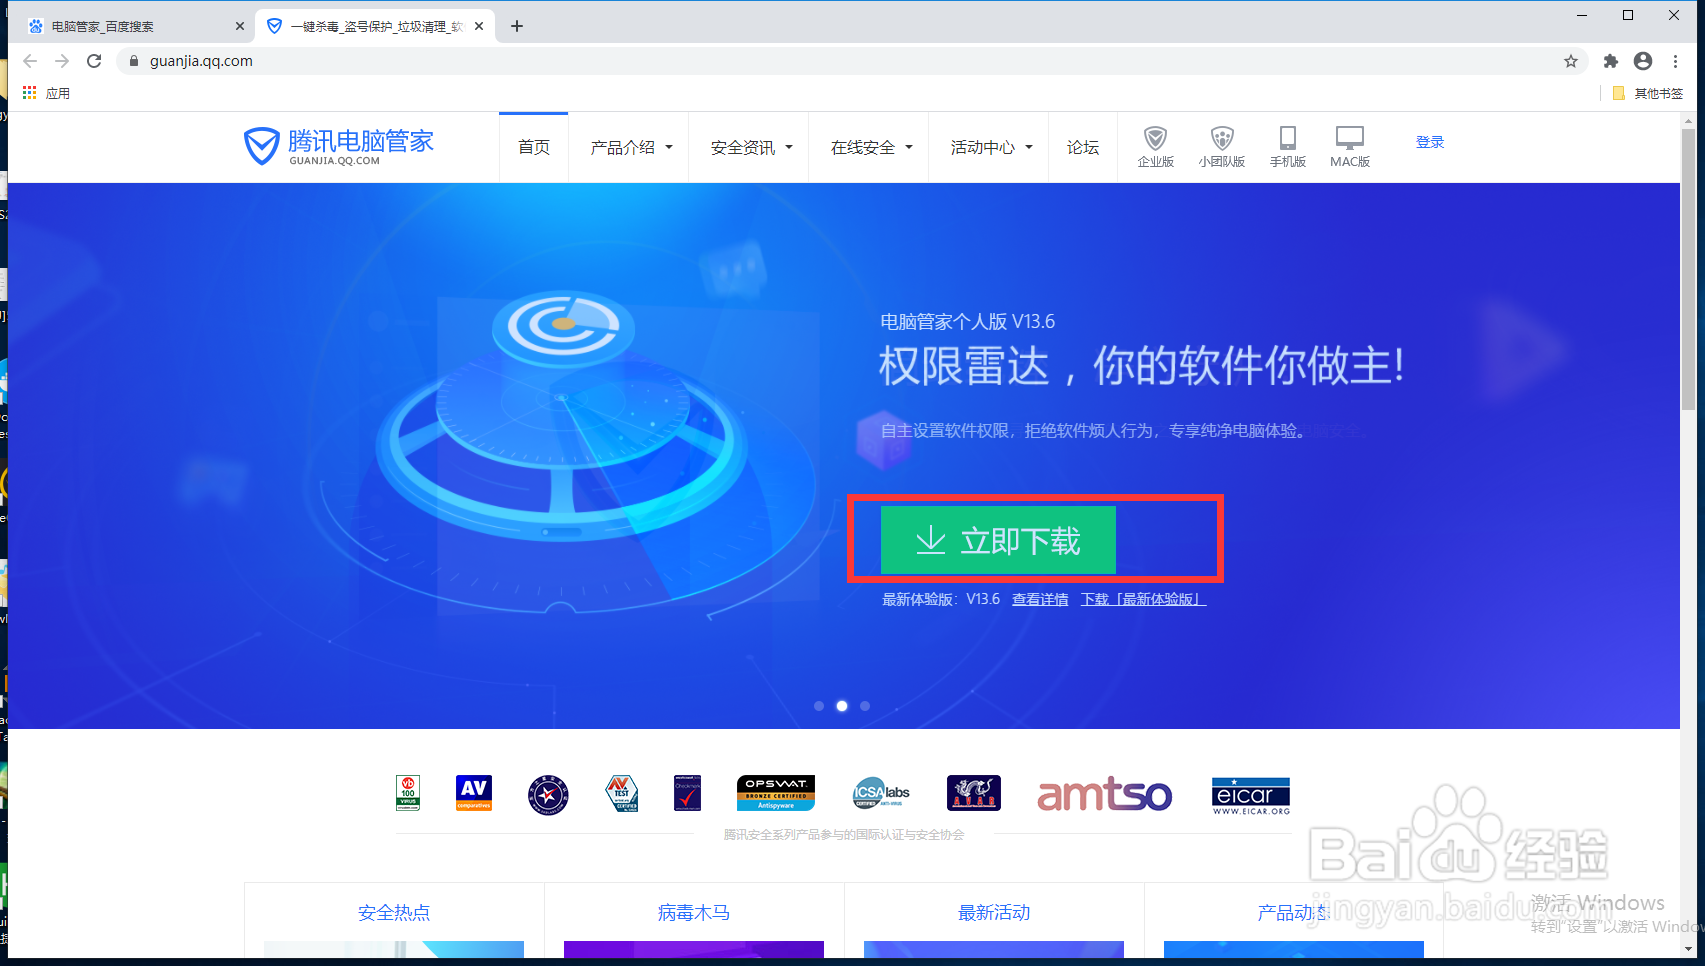Click the Chrome profile avatar icon
Screen dimensions: 1705x966
[x=1642, y=61]
